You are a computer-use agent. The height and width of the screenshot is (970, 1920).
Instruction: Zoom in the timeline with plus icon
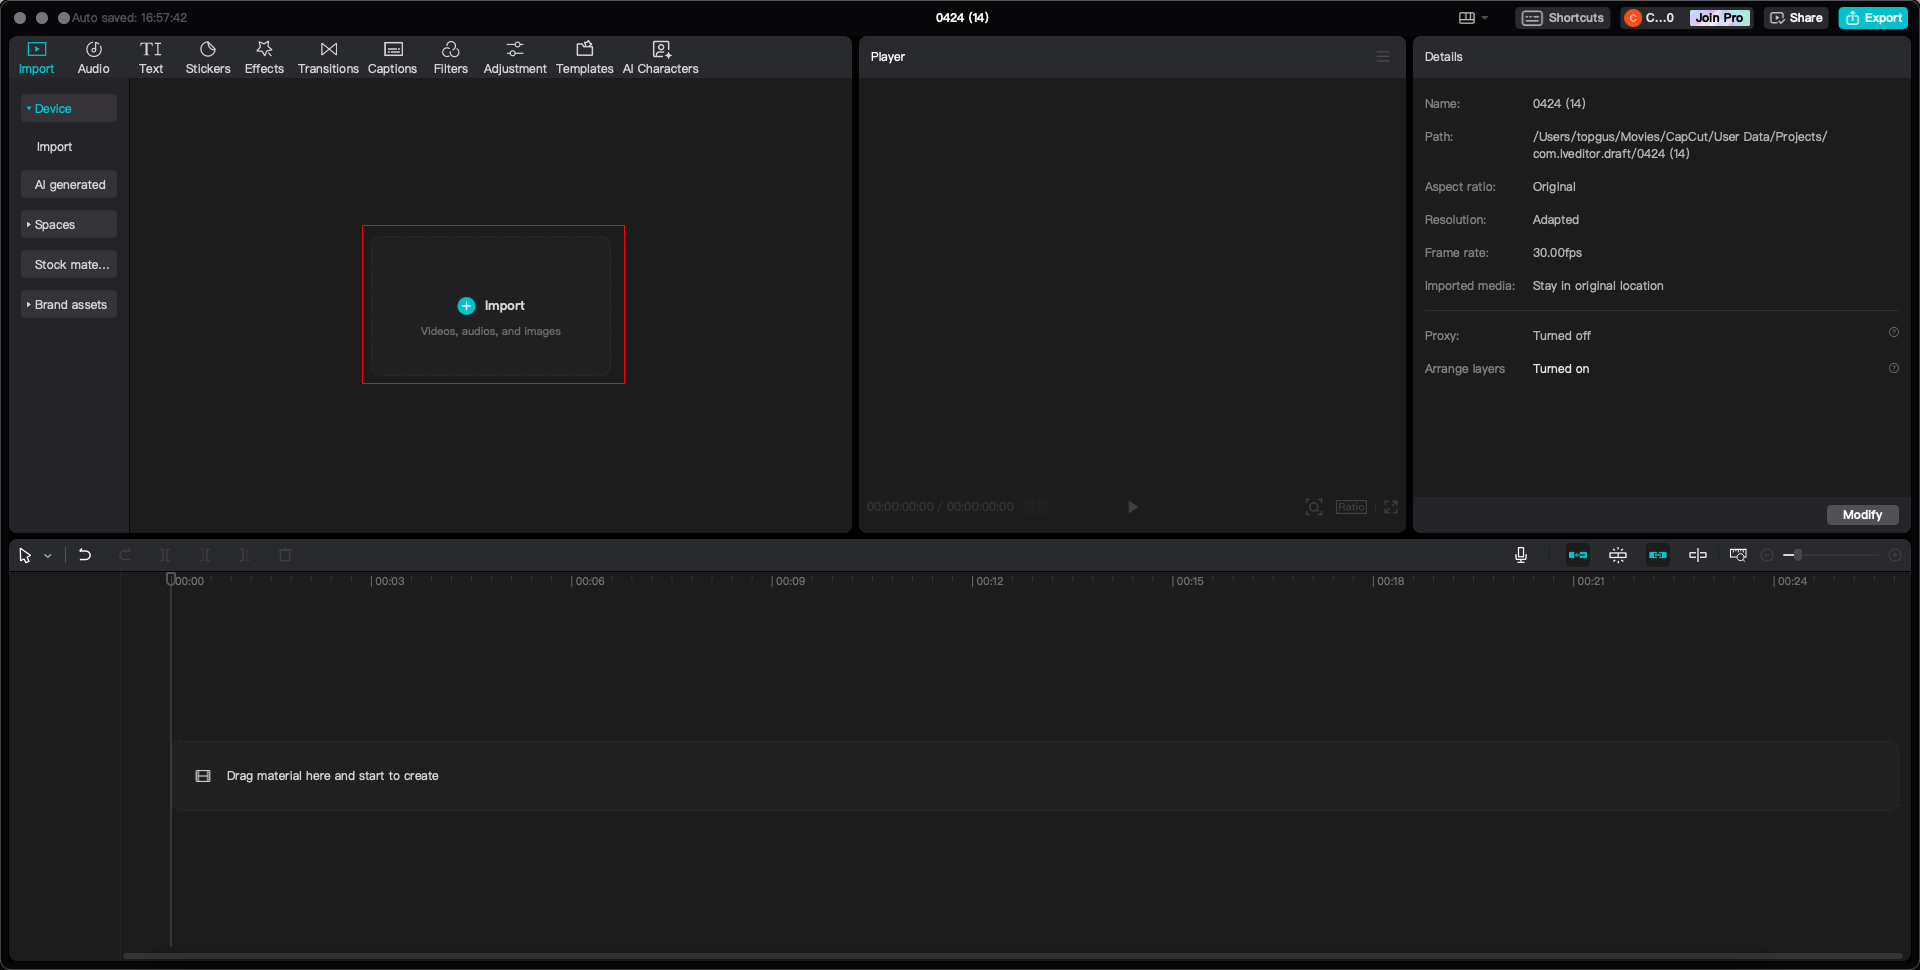[1895, 555]
